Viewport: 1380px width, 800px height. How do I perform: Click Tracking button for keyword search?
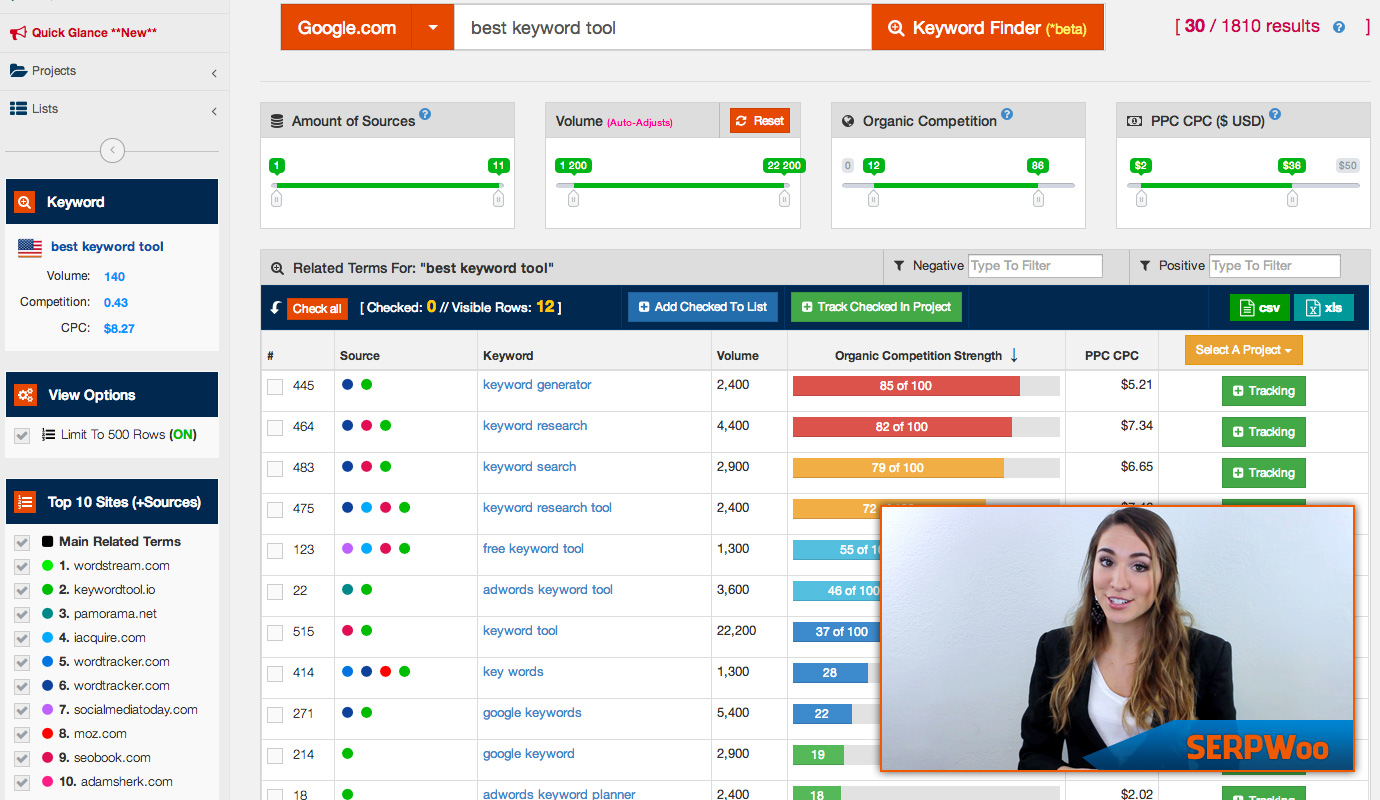(x=1263, y=473)
